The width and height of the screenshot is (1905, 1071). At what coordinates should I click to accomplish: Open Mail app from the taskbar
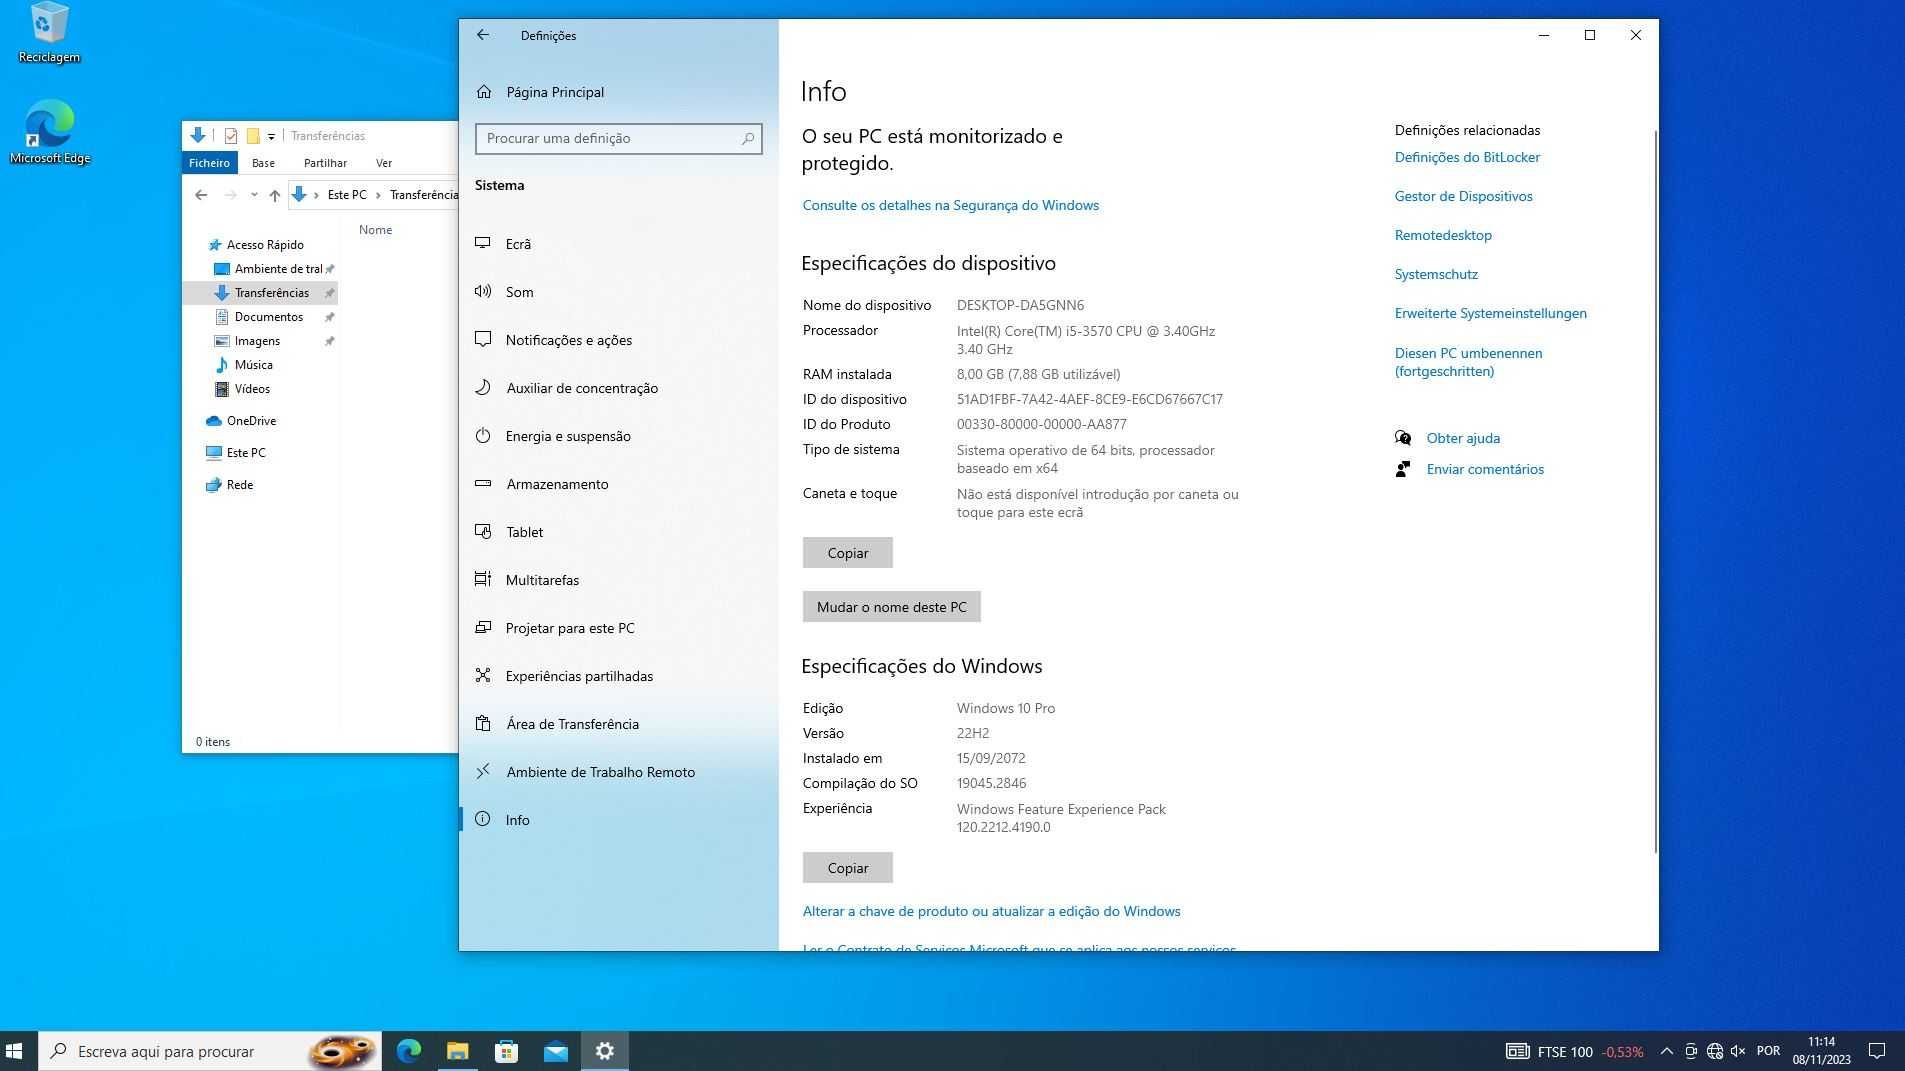(556, 1051)
